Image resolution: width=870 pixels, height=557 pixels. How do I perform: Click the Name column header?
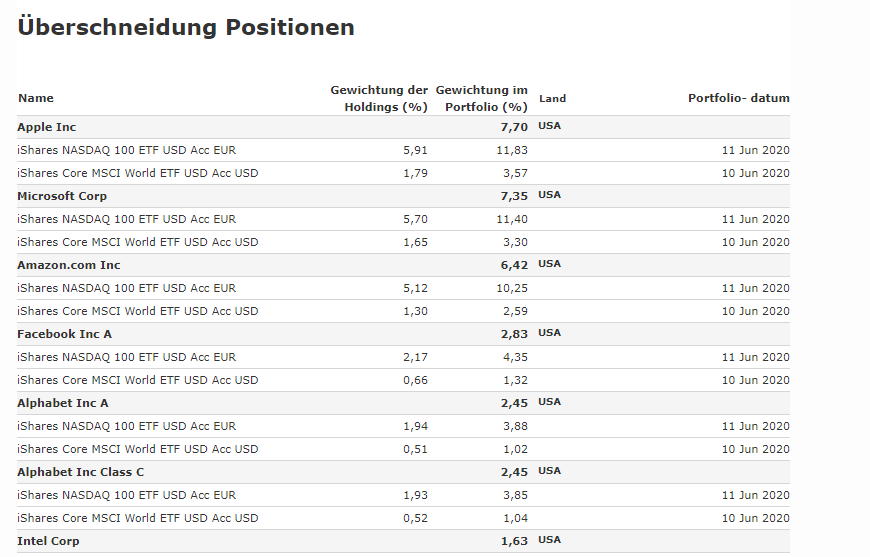tap(36, 98)
